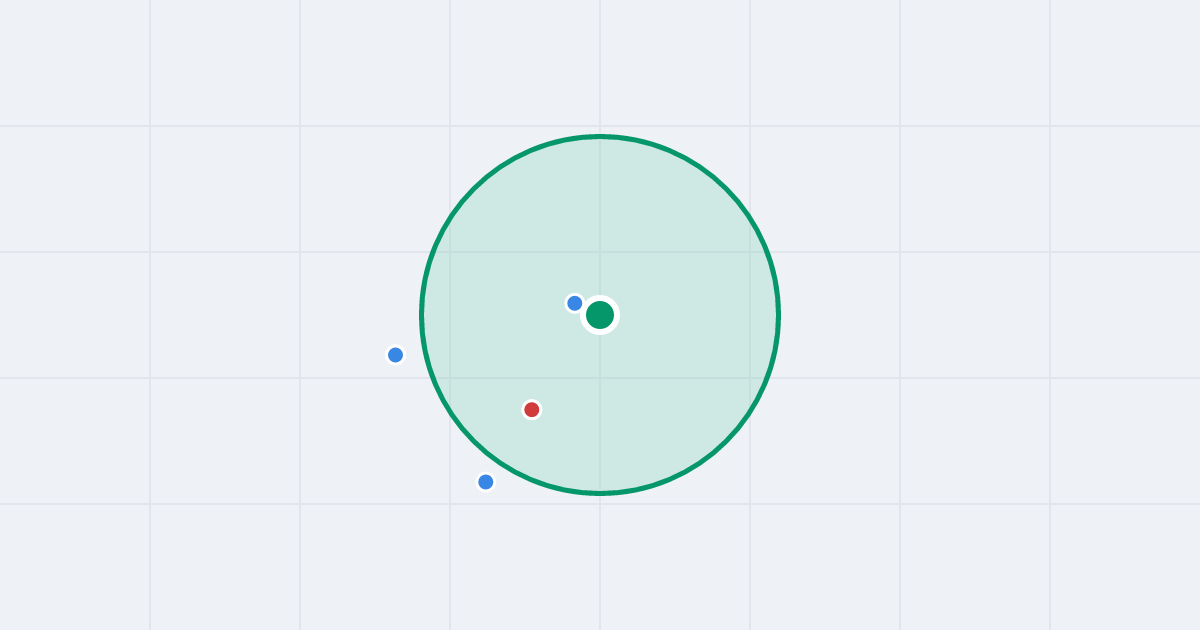Click the rightmost point of the green circle outline
Viewport: 1200px width, 630px height.
point(778,315)
